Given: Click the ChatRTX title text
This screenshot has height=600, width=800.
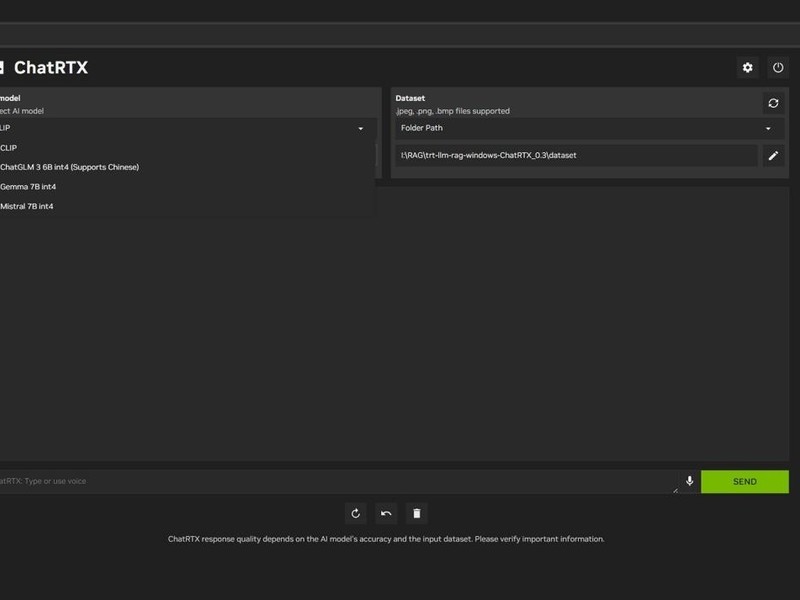Looking at the screenshot, I should 51,67.
